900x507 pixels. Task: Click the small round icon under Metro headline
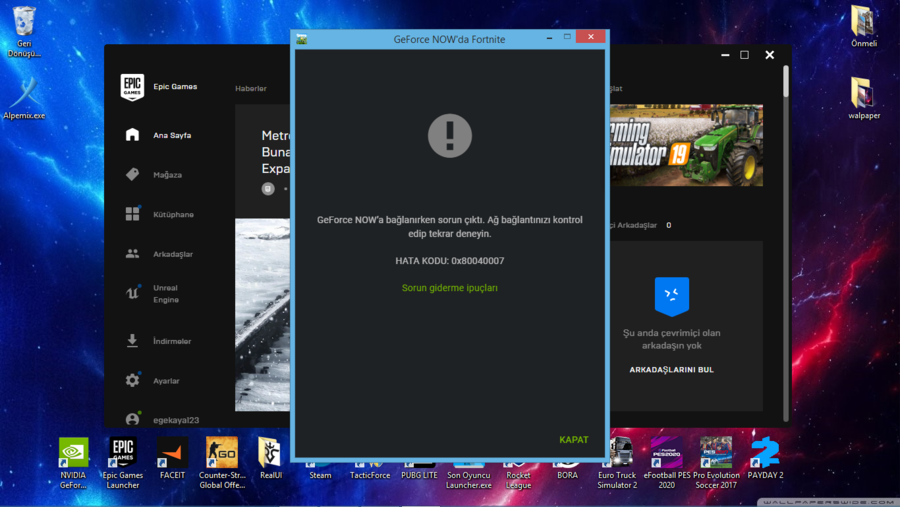(x=268, y=189)
